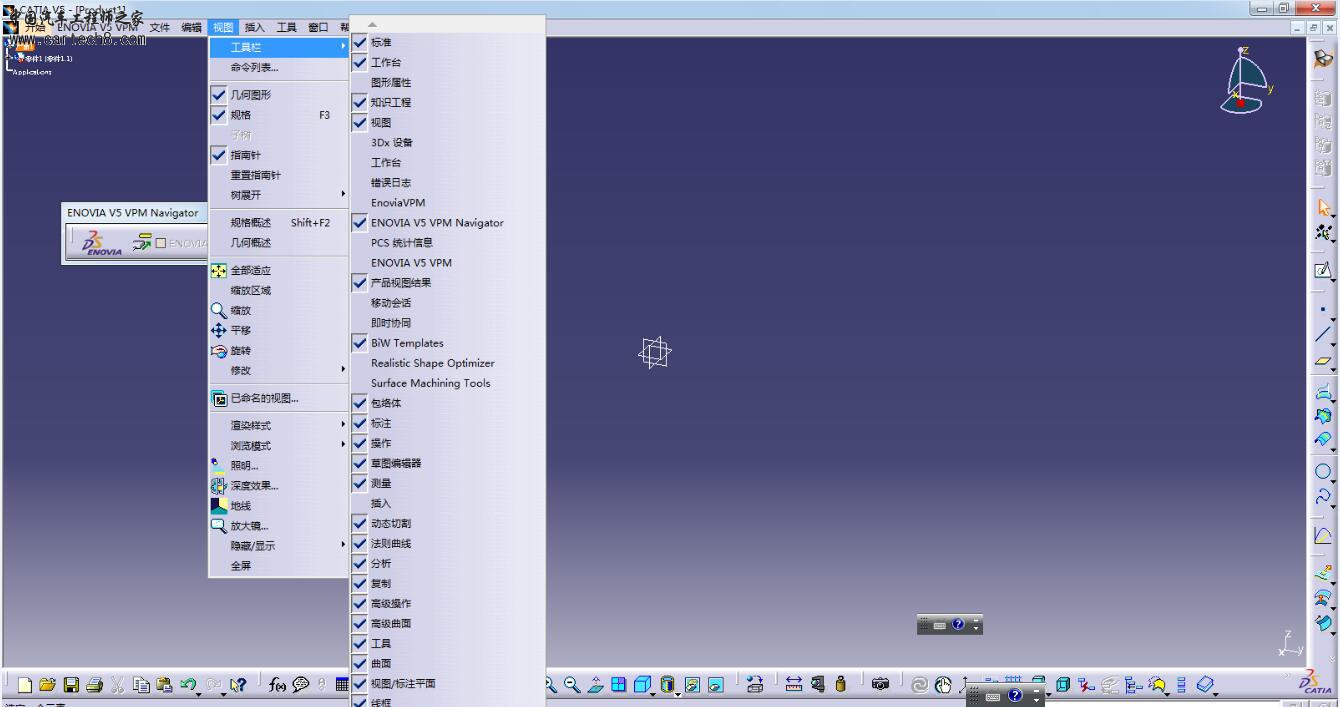This screenshot has width=1340, height=707.
Task: Expand the 隐藏/显示 submenu
Action: click(x=280, y=545)
